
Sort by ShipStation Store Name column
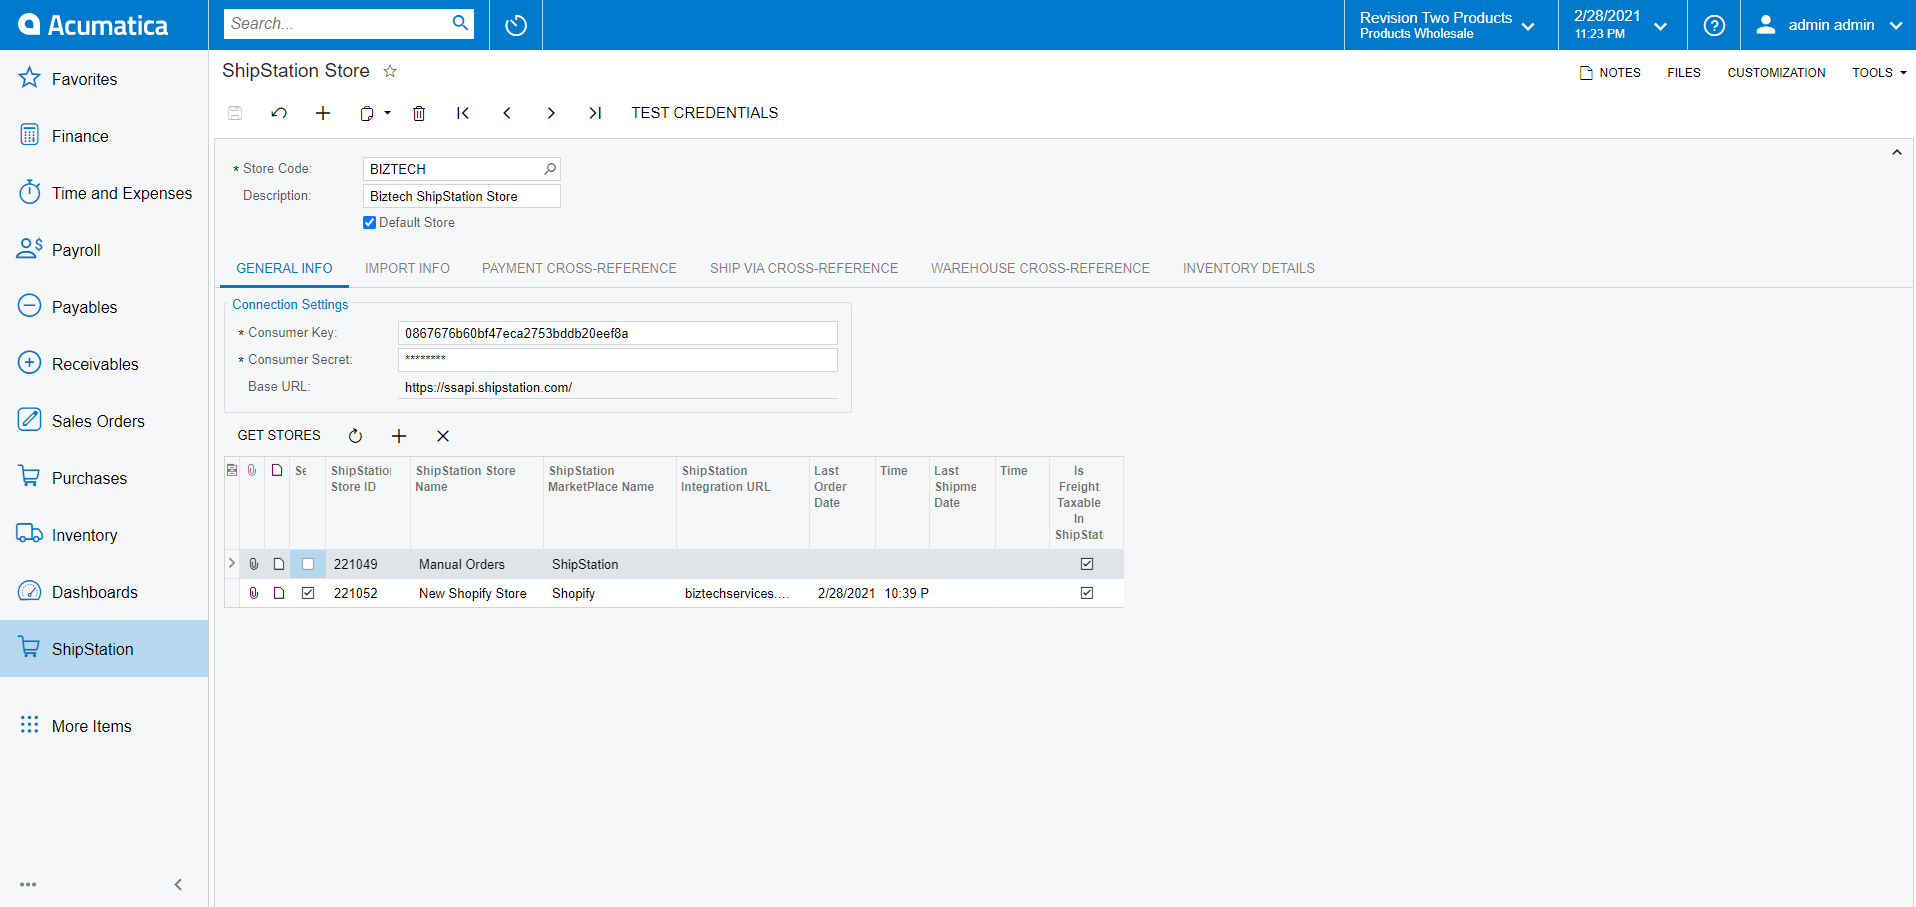tap(476, 503)
